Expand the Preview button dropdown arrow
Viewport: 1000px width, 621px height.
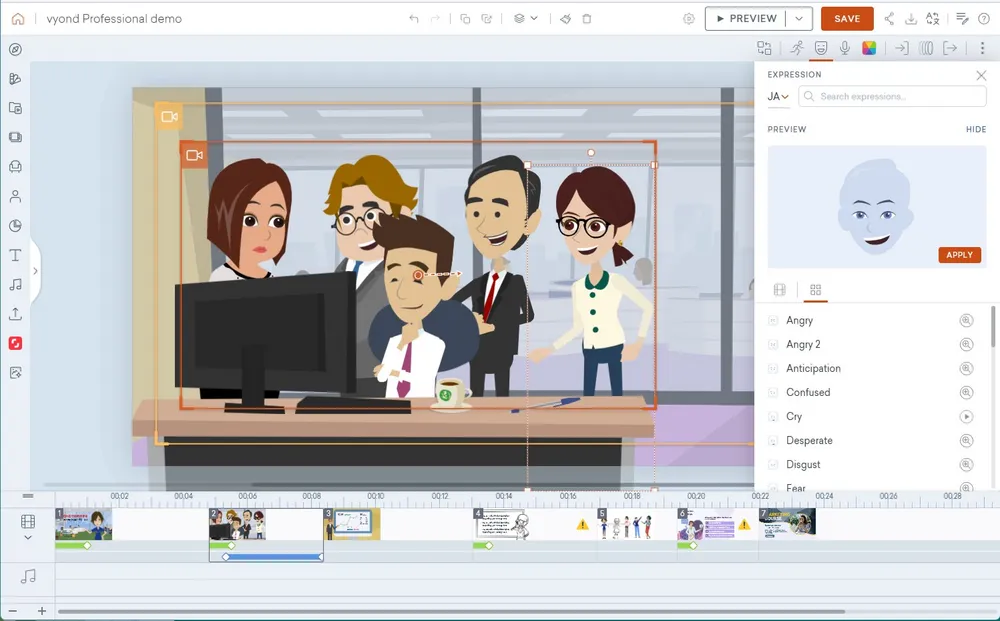click(798, 19)
